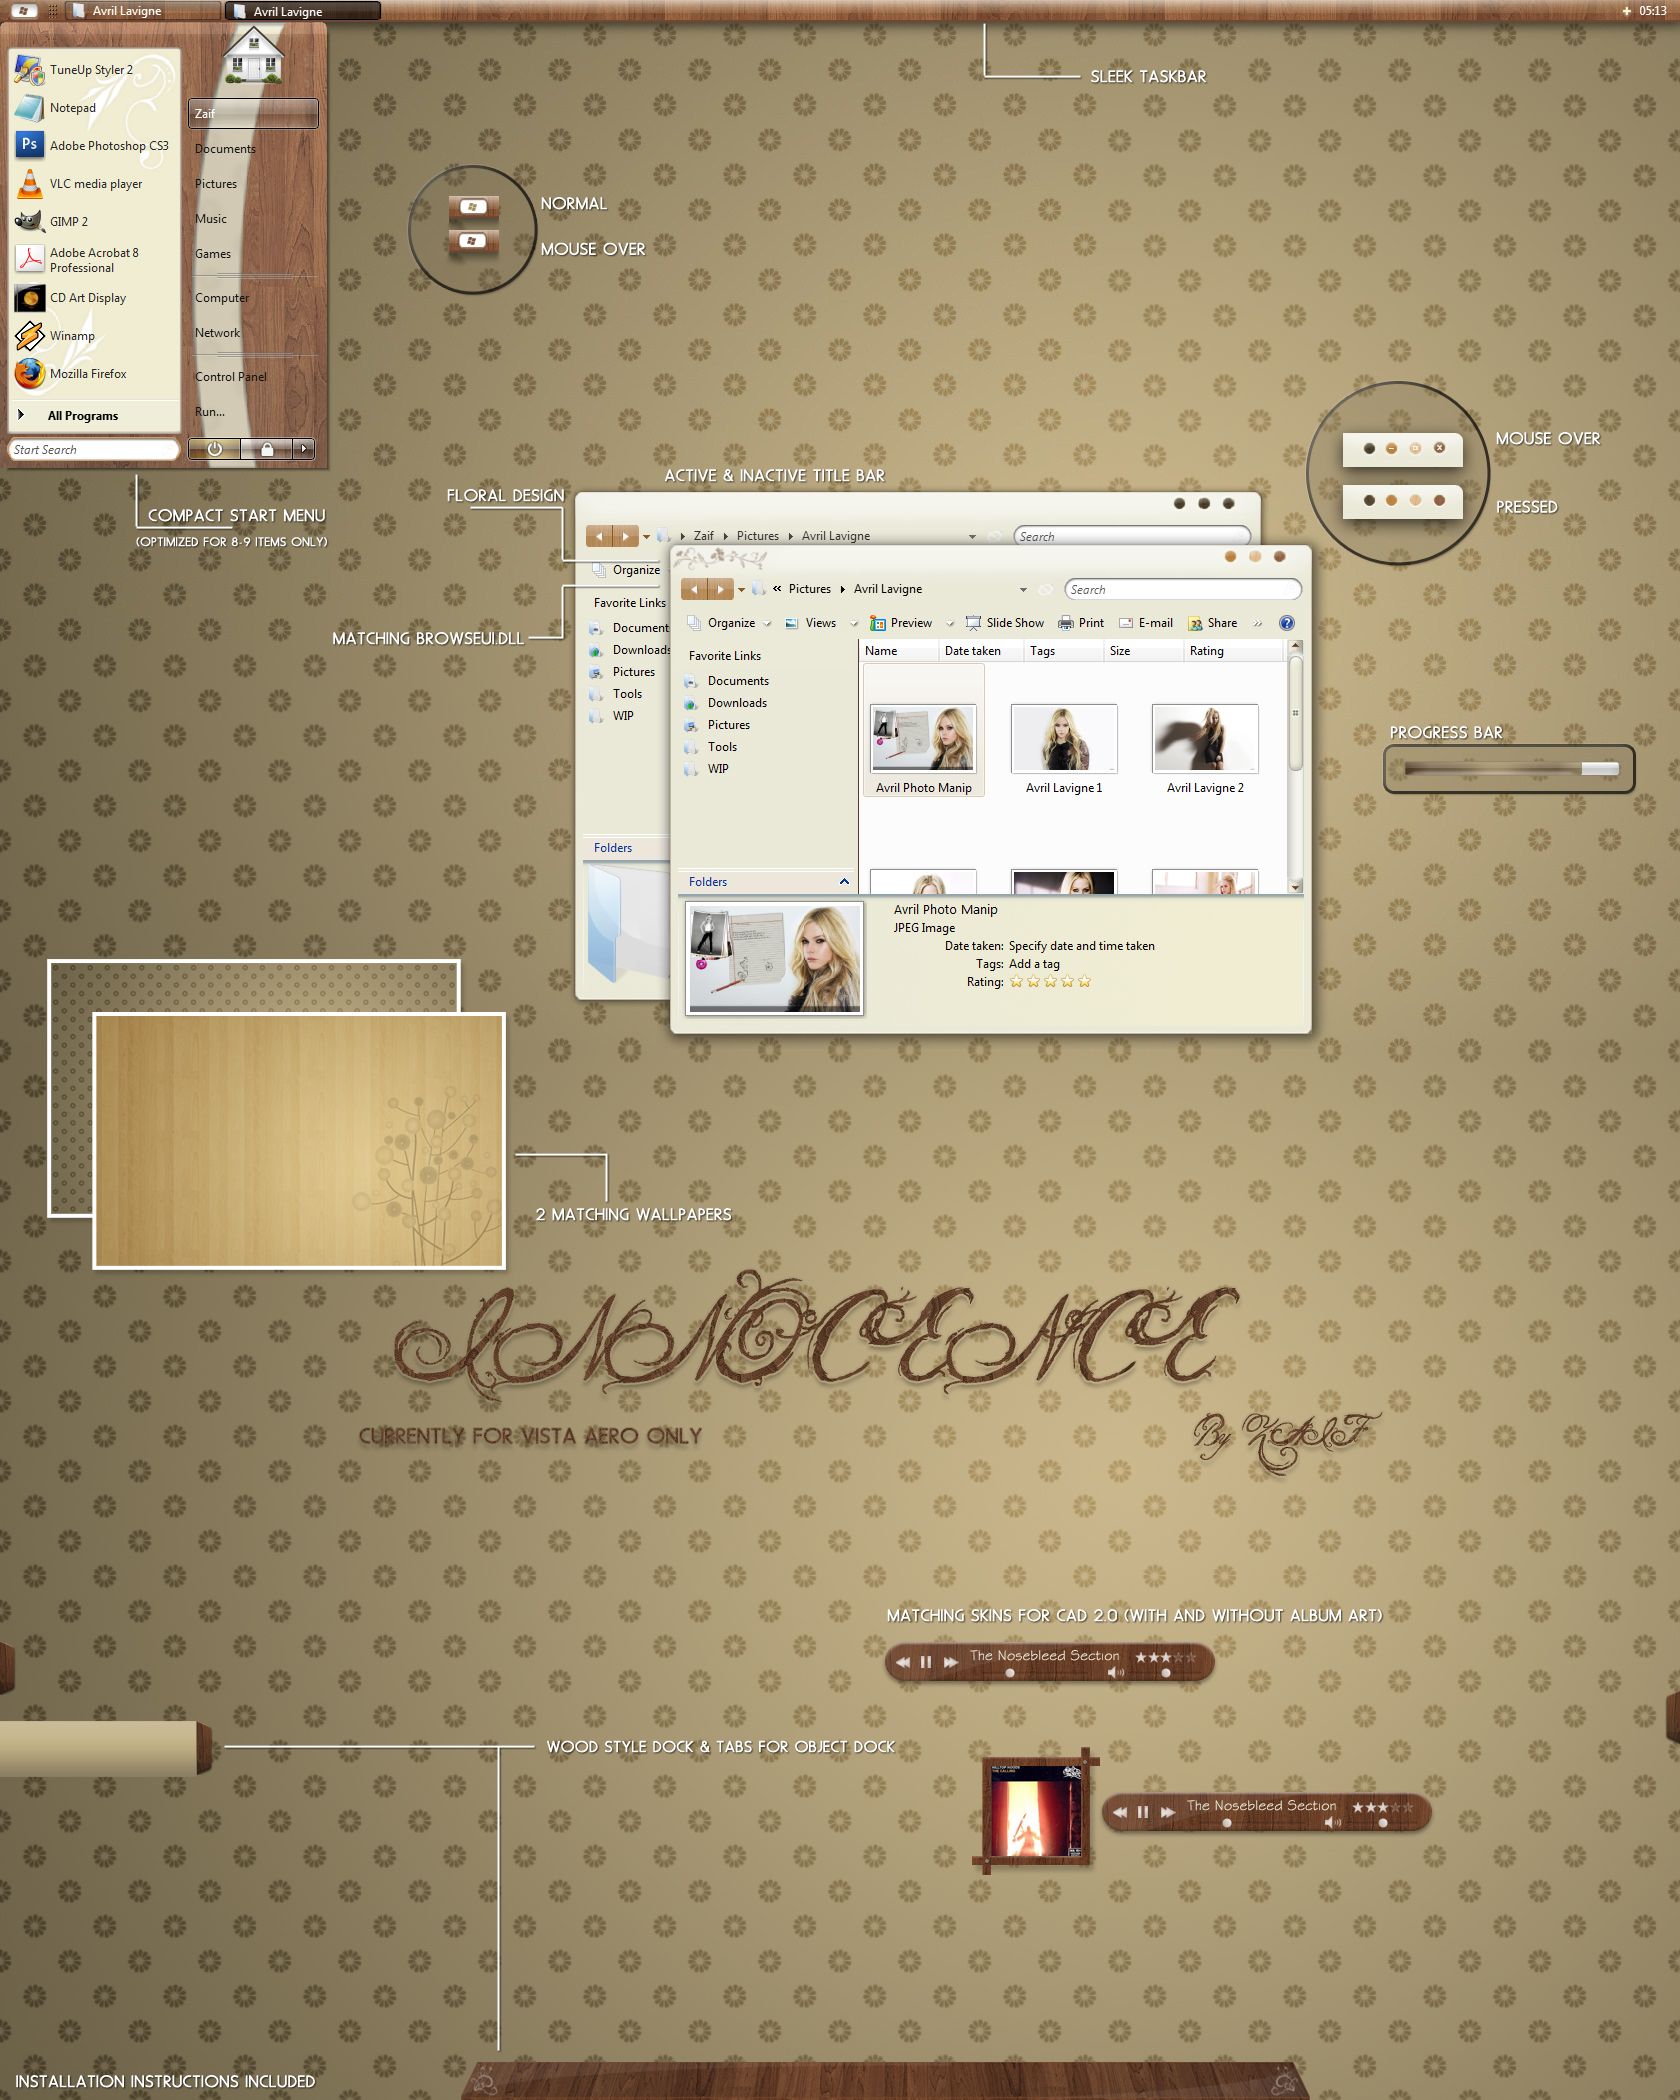Open Help icon in explorer toolbar
This screenshot has width=1680, height=2100.
pyautogui.click(x=1287, y=623)
